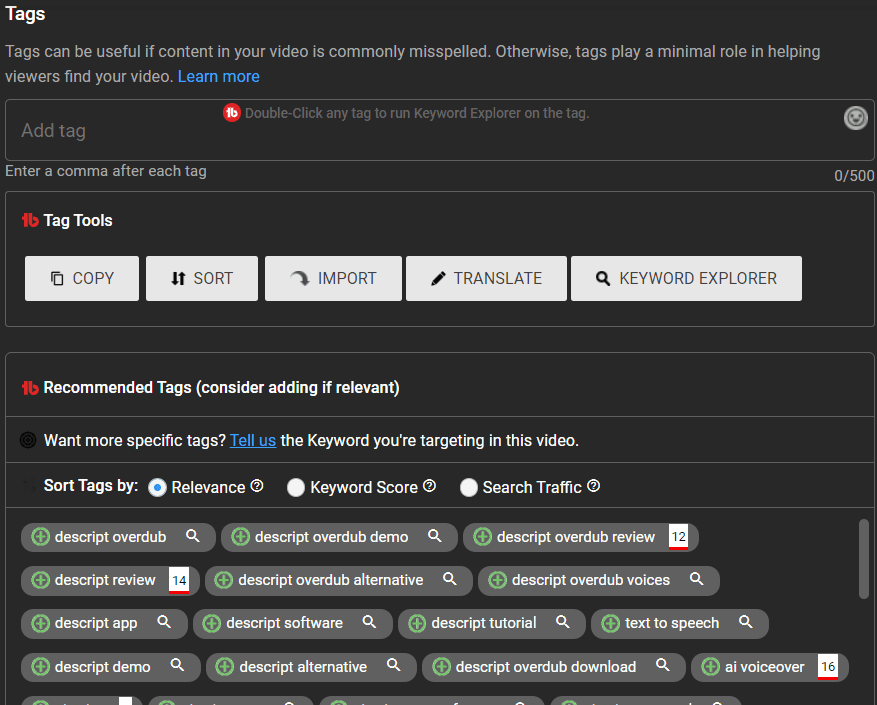Click rank badge 12 on overdub review
Viewport: 877px width, 705px height.
click(678, 537)
